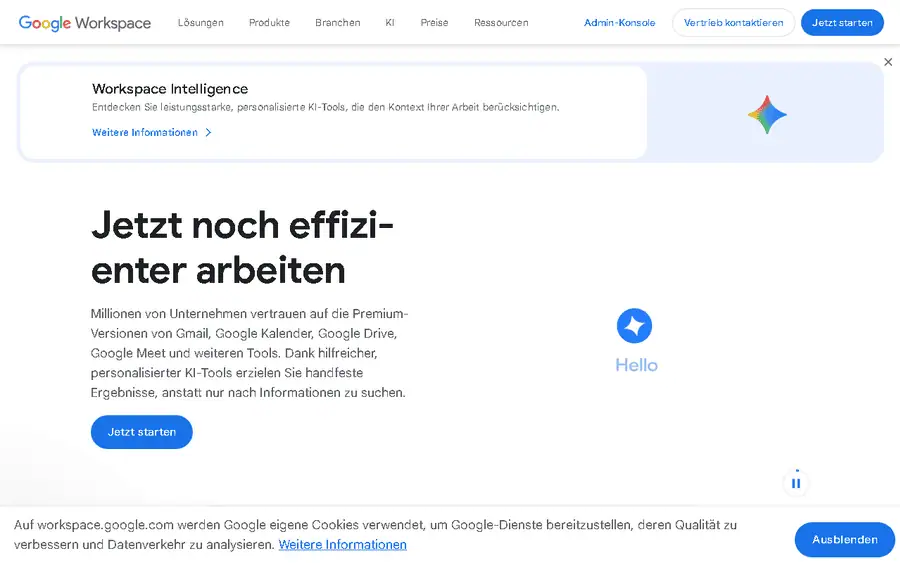
Task: Click Vertrieb kontaktieren button
Action: coord(734,22)
